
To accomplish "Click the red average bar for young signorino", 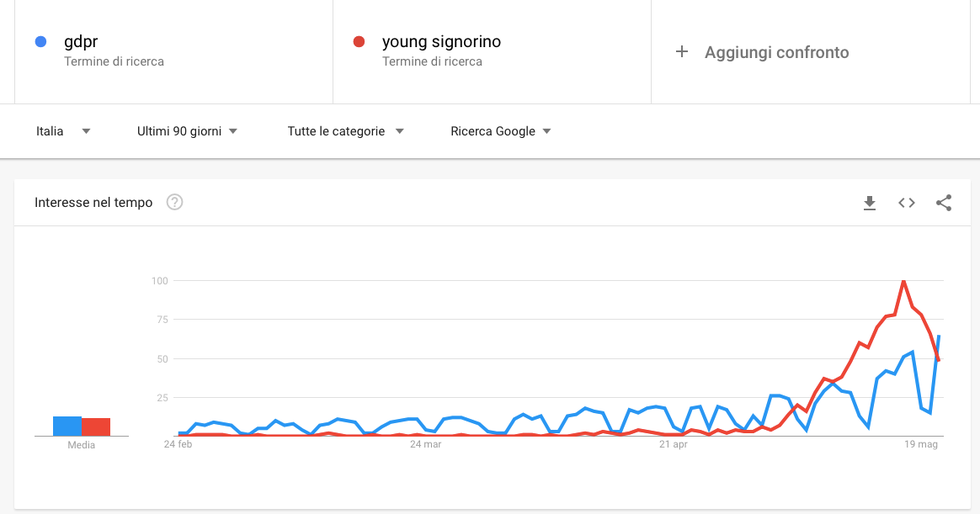I will 96,427.
